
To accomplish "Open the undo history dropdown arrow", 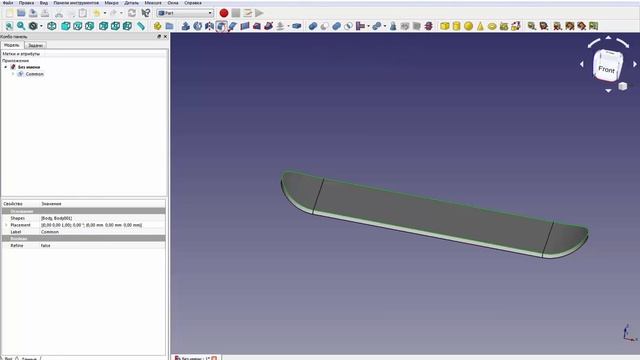I will click(105, 13).
